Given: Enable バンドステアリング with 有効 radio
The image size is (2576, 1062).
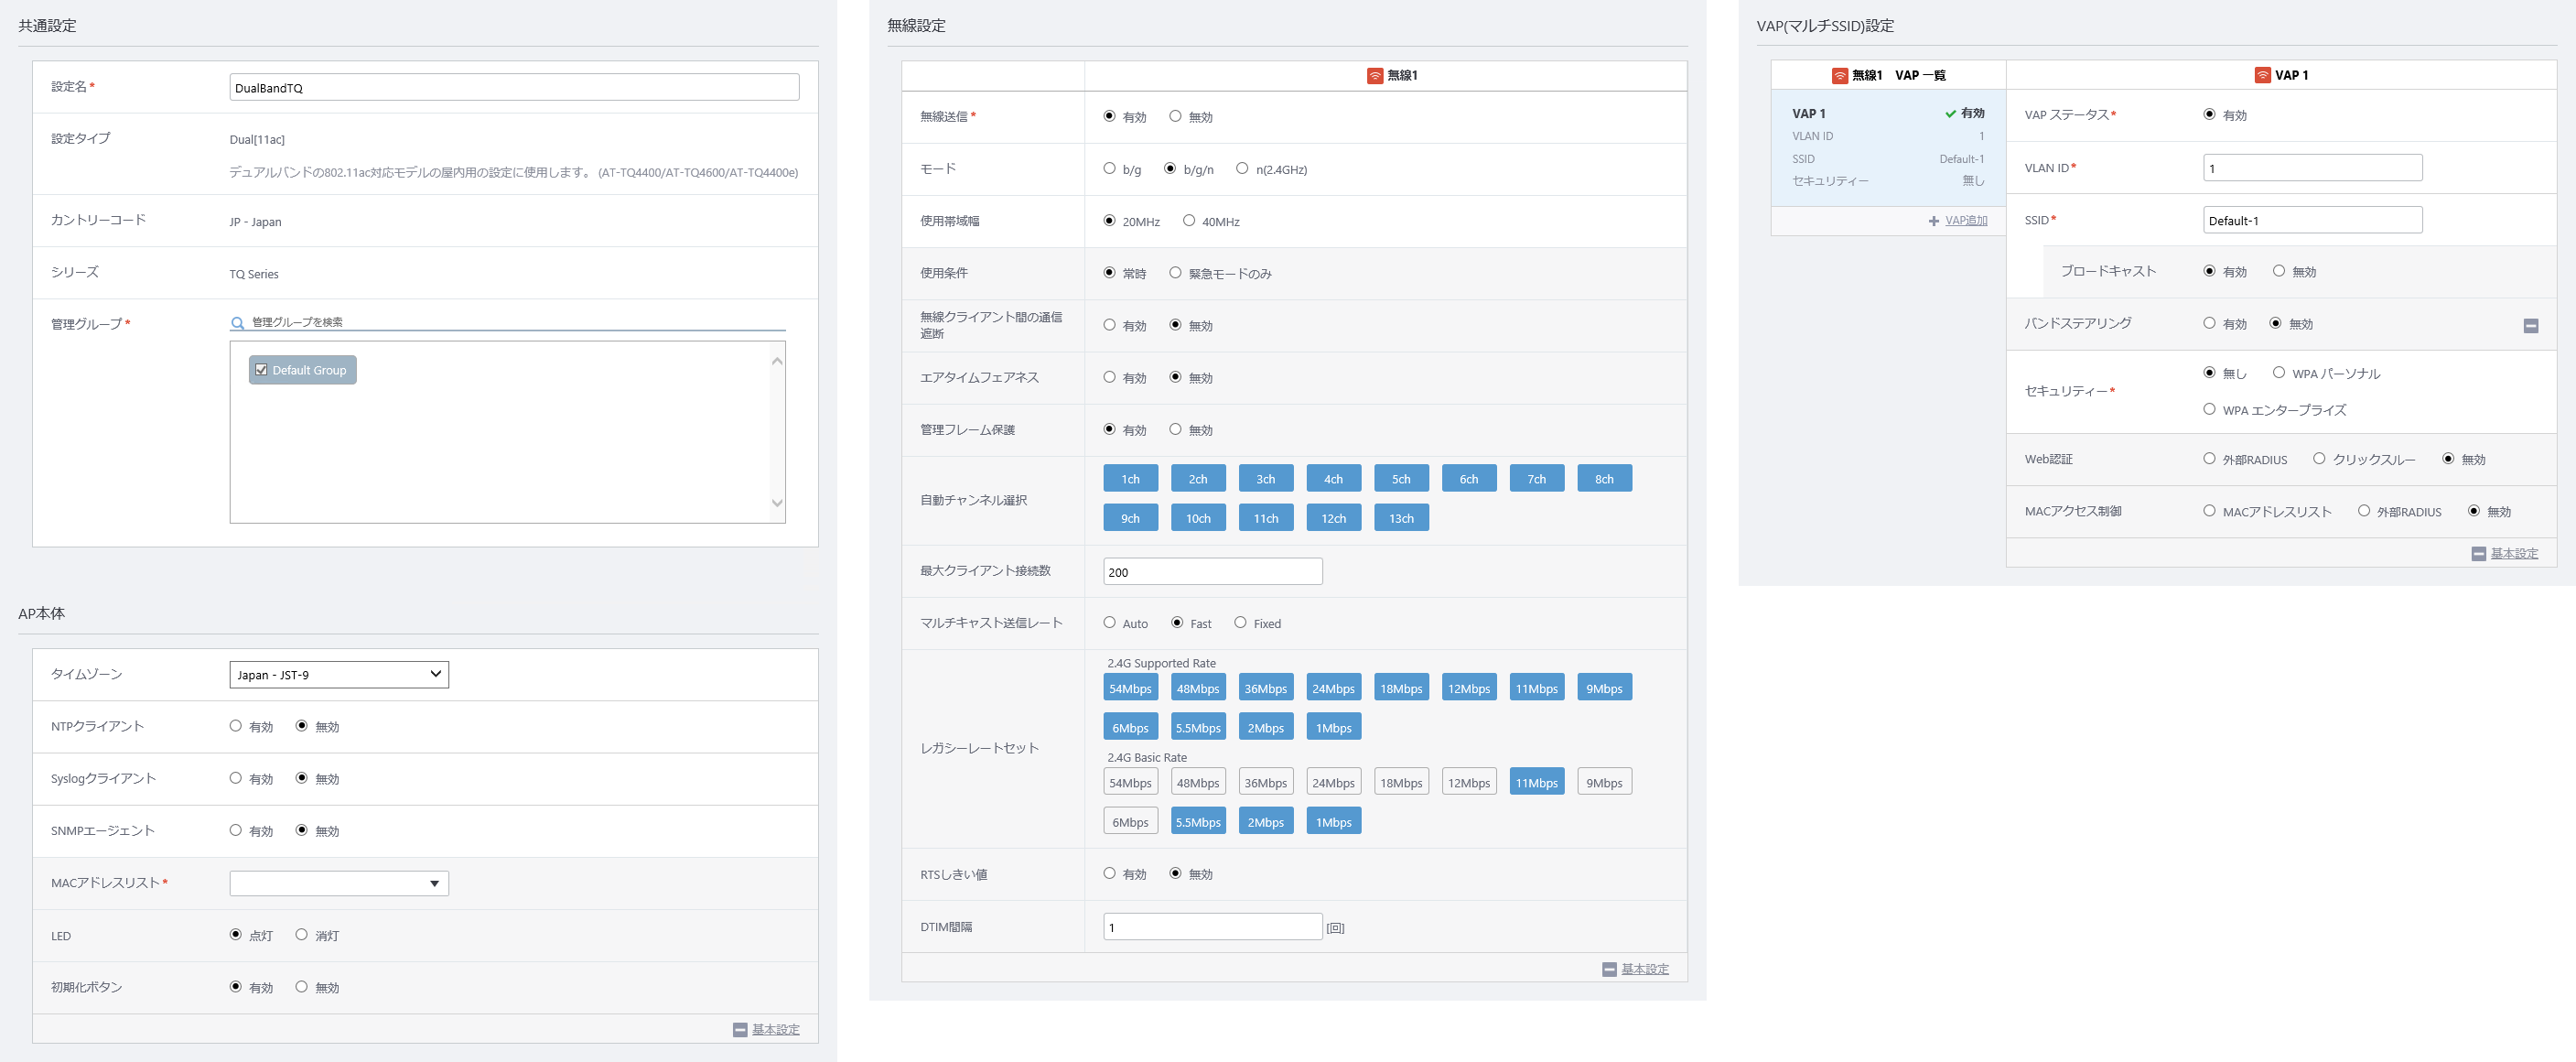Looking at the screenshot, I should [2209, 323].
